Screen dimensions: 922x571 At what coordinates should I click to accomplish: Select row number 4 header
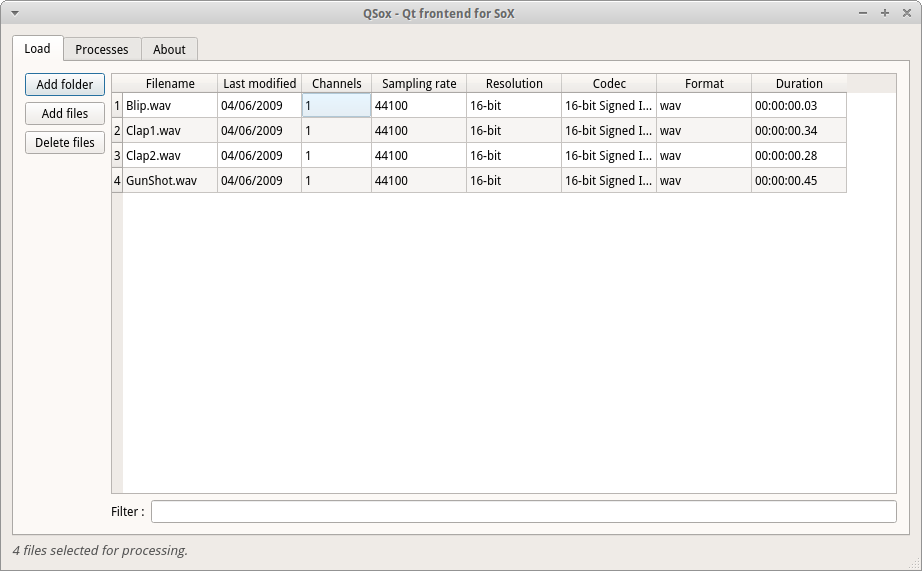117,181
